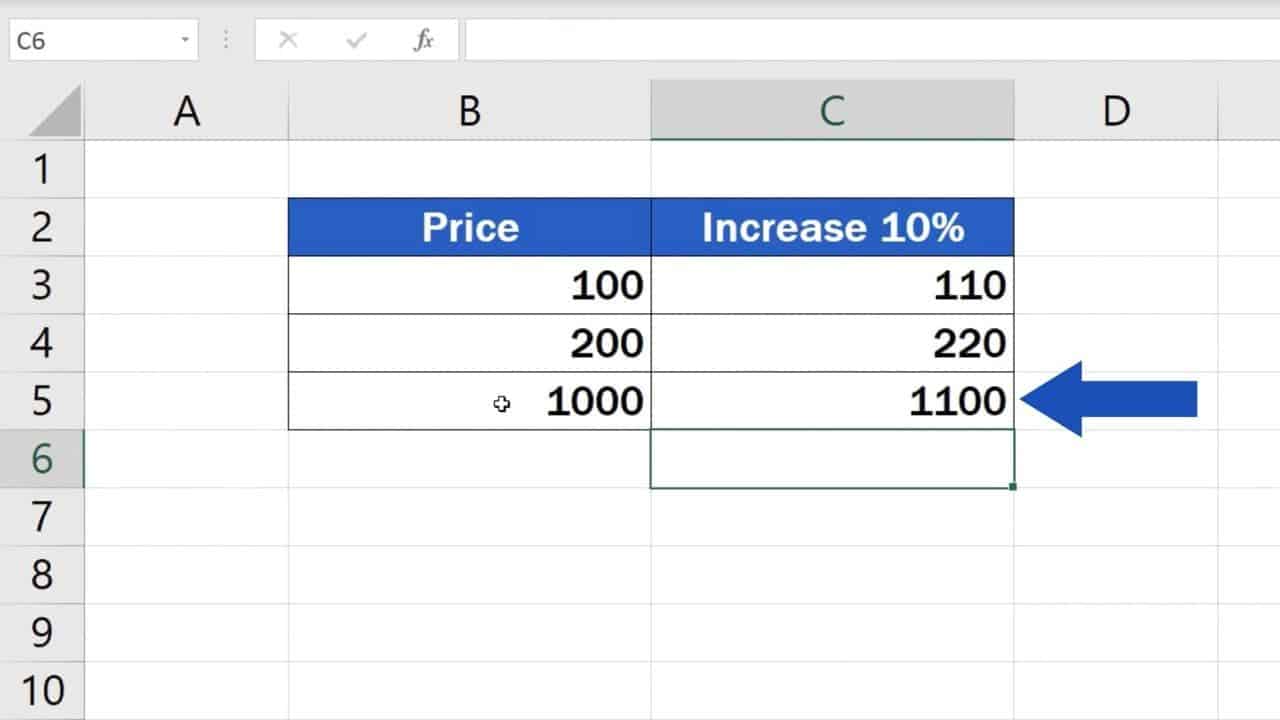Click the Price header cell

(470, 227)
